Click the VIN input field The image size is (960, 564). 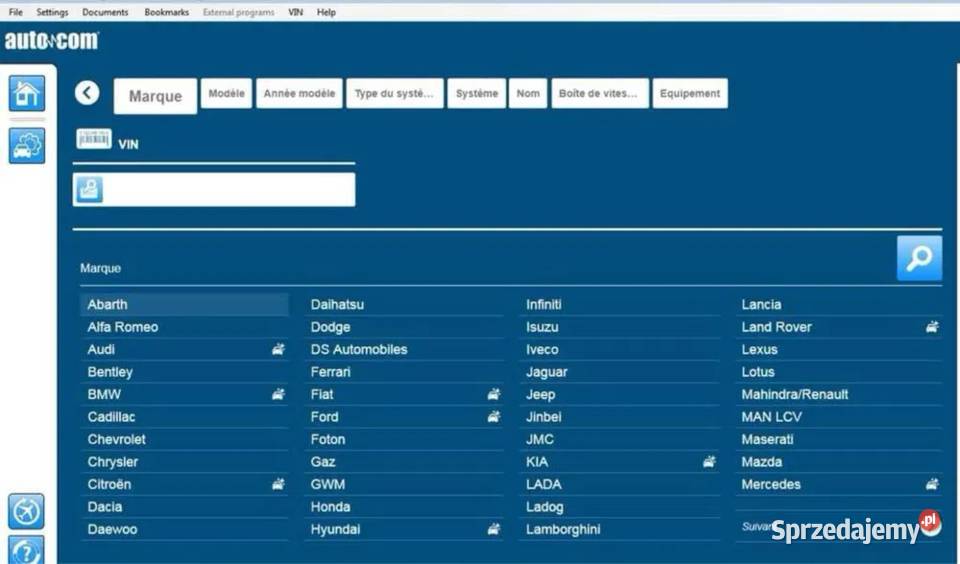point(228,189)
